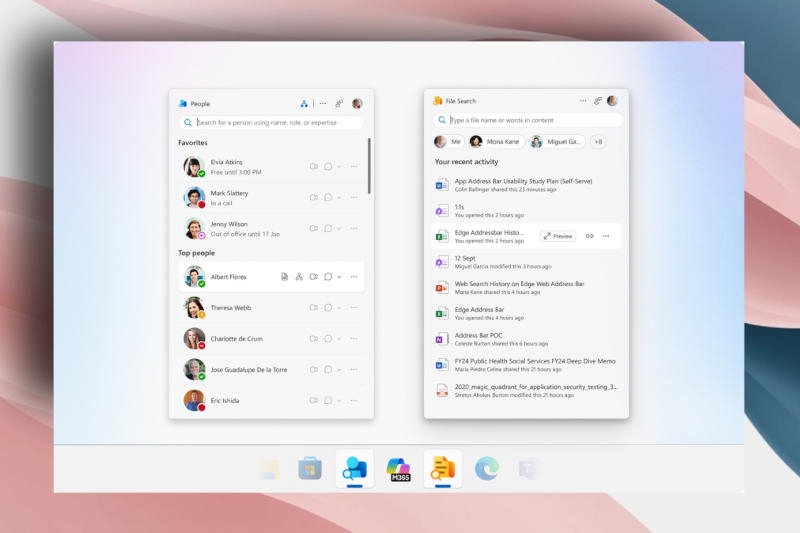Click the M365 Copilot taskbar icon

[x=400, y=469]
